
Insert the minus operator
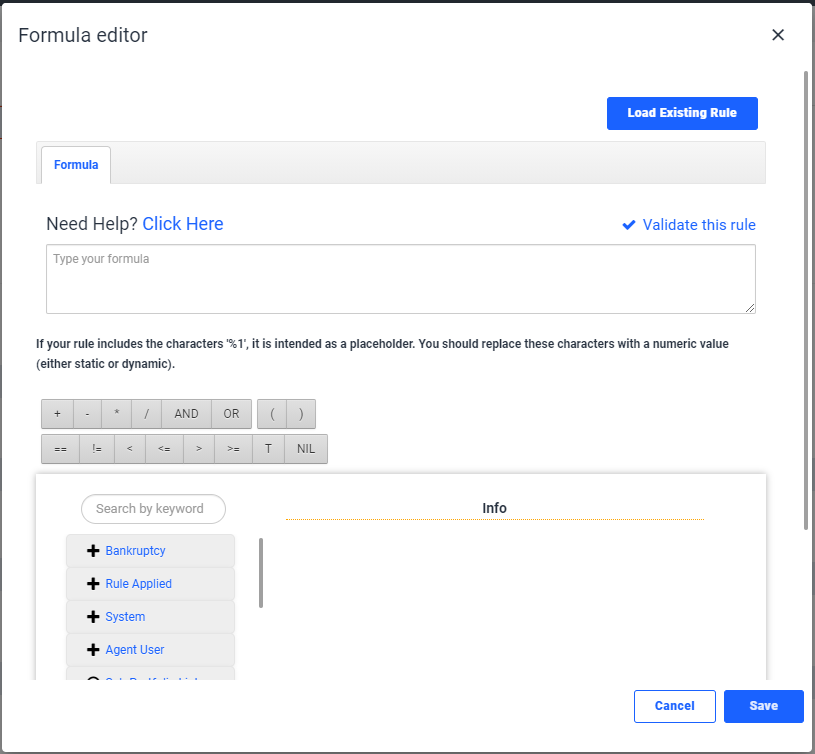(x=87, y=414)
